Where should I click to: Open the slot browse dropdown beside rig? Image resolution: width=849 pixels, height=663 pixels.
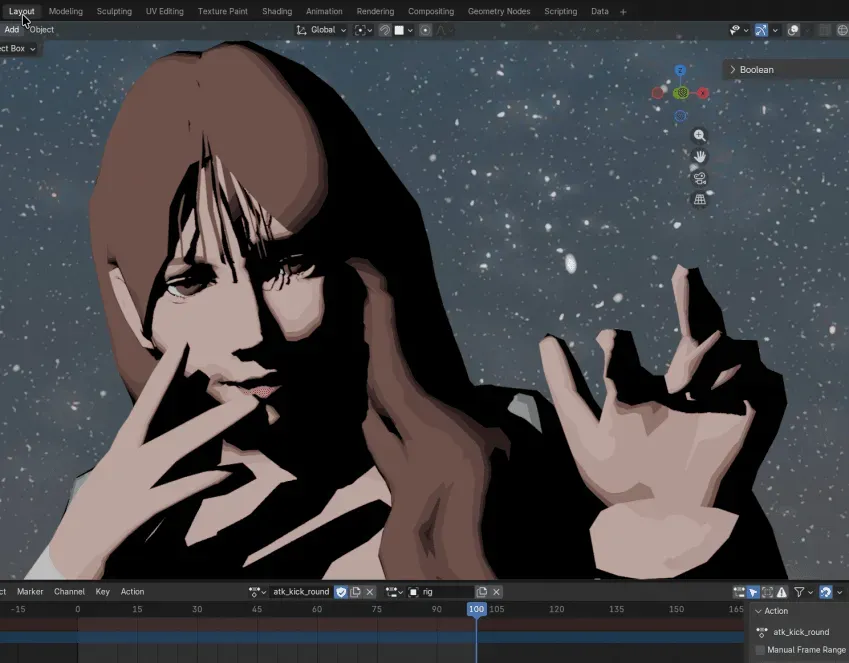[395, 592]
